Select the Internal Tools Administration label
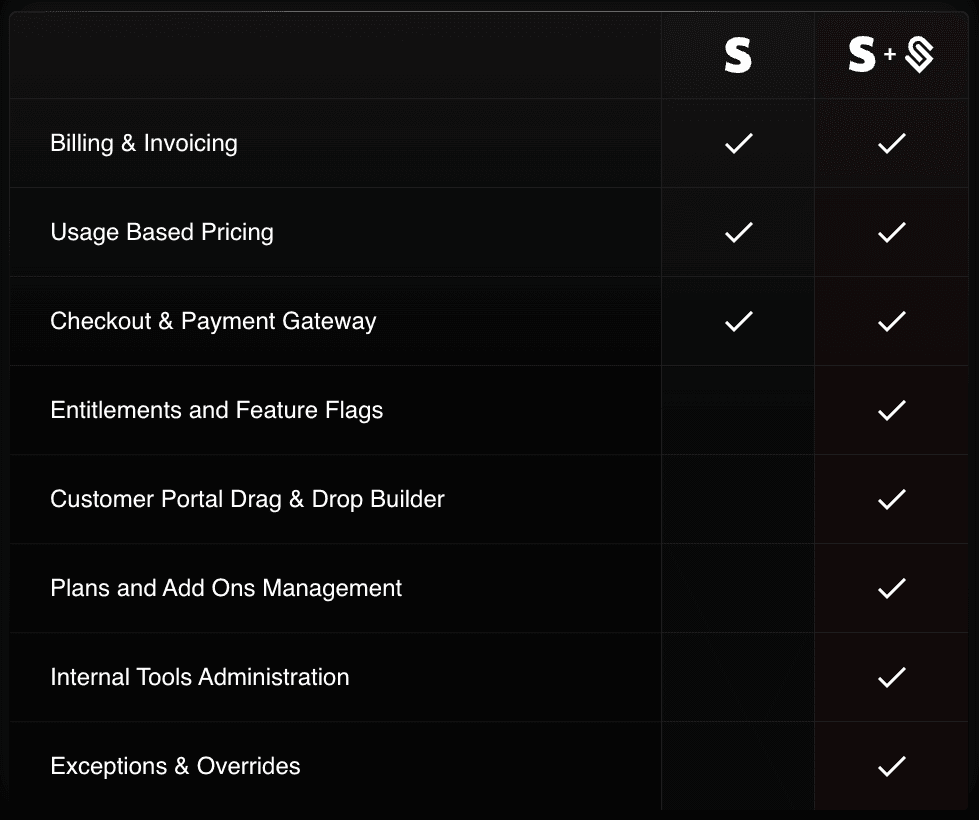The image size is (979, 820). point(200,677)
